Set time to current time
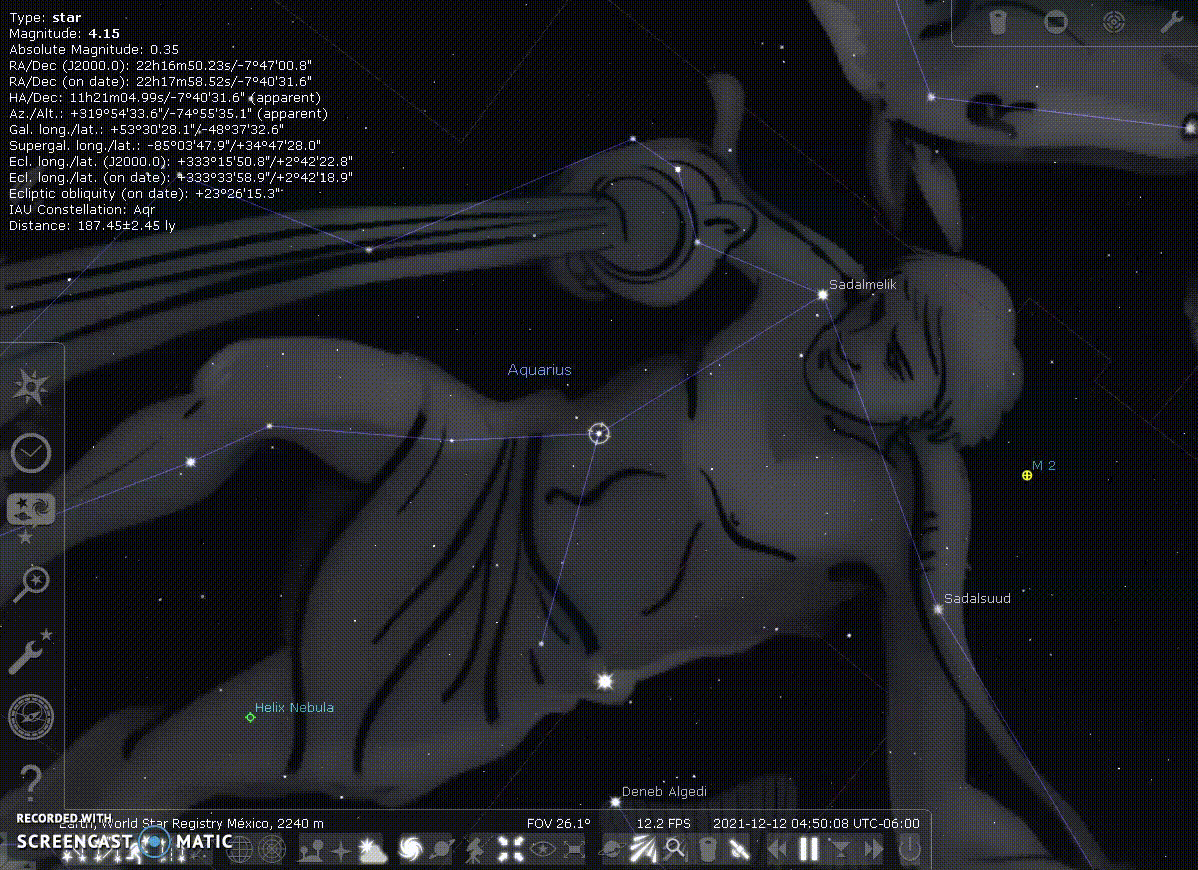Viewport: 1198px width, 870px height. tap(840, 849)
